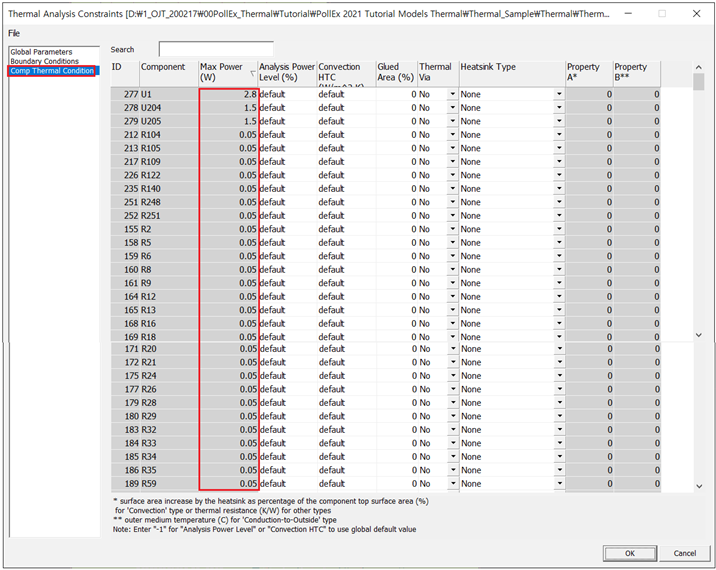Open Thermal Via dropdown for U1

tap(452, 94)
